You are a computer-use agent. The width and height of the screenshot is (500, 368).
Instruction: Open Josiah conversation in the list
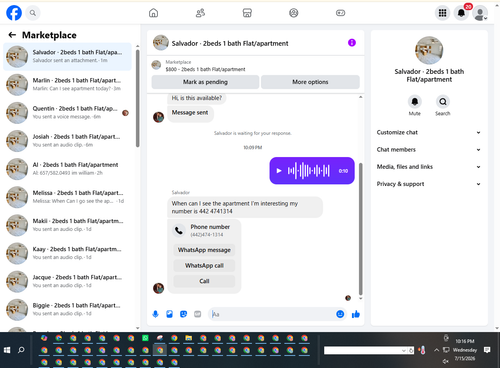tap(67, 141)
